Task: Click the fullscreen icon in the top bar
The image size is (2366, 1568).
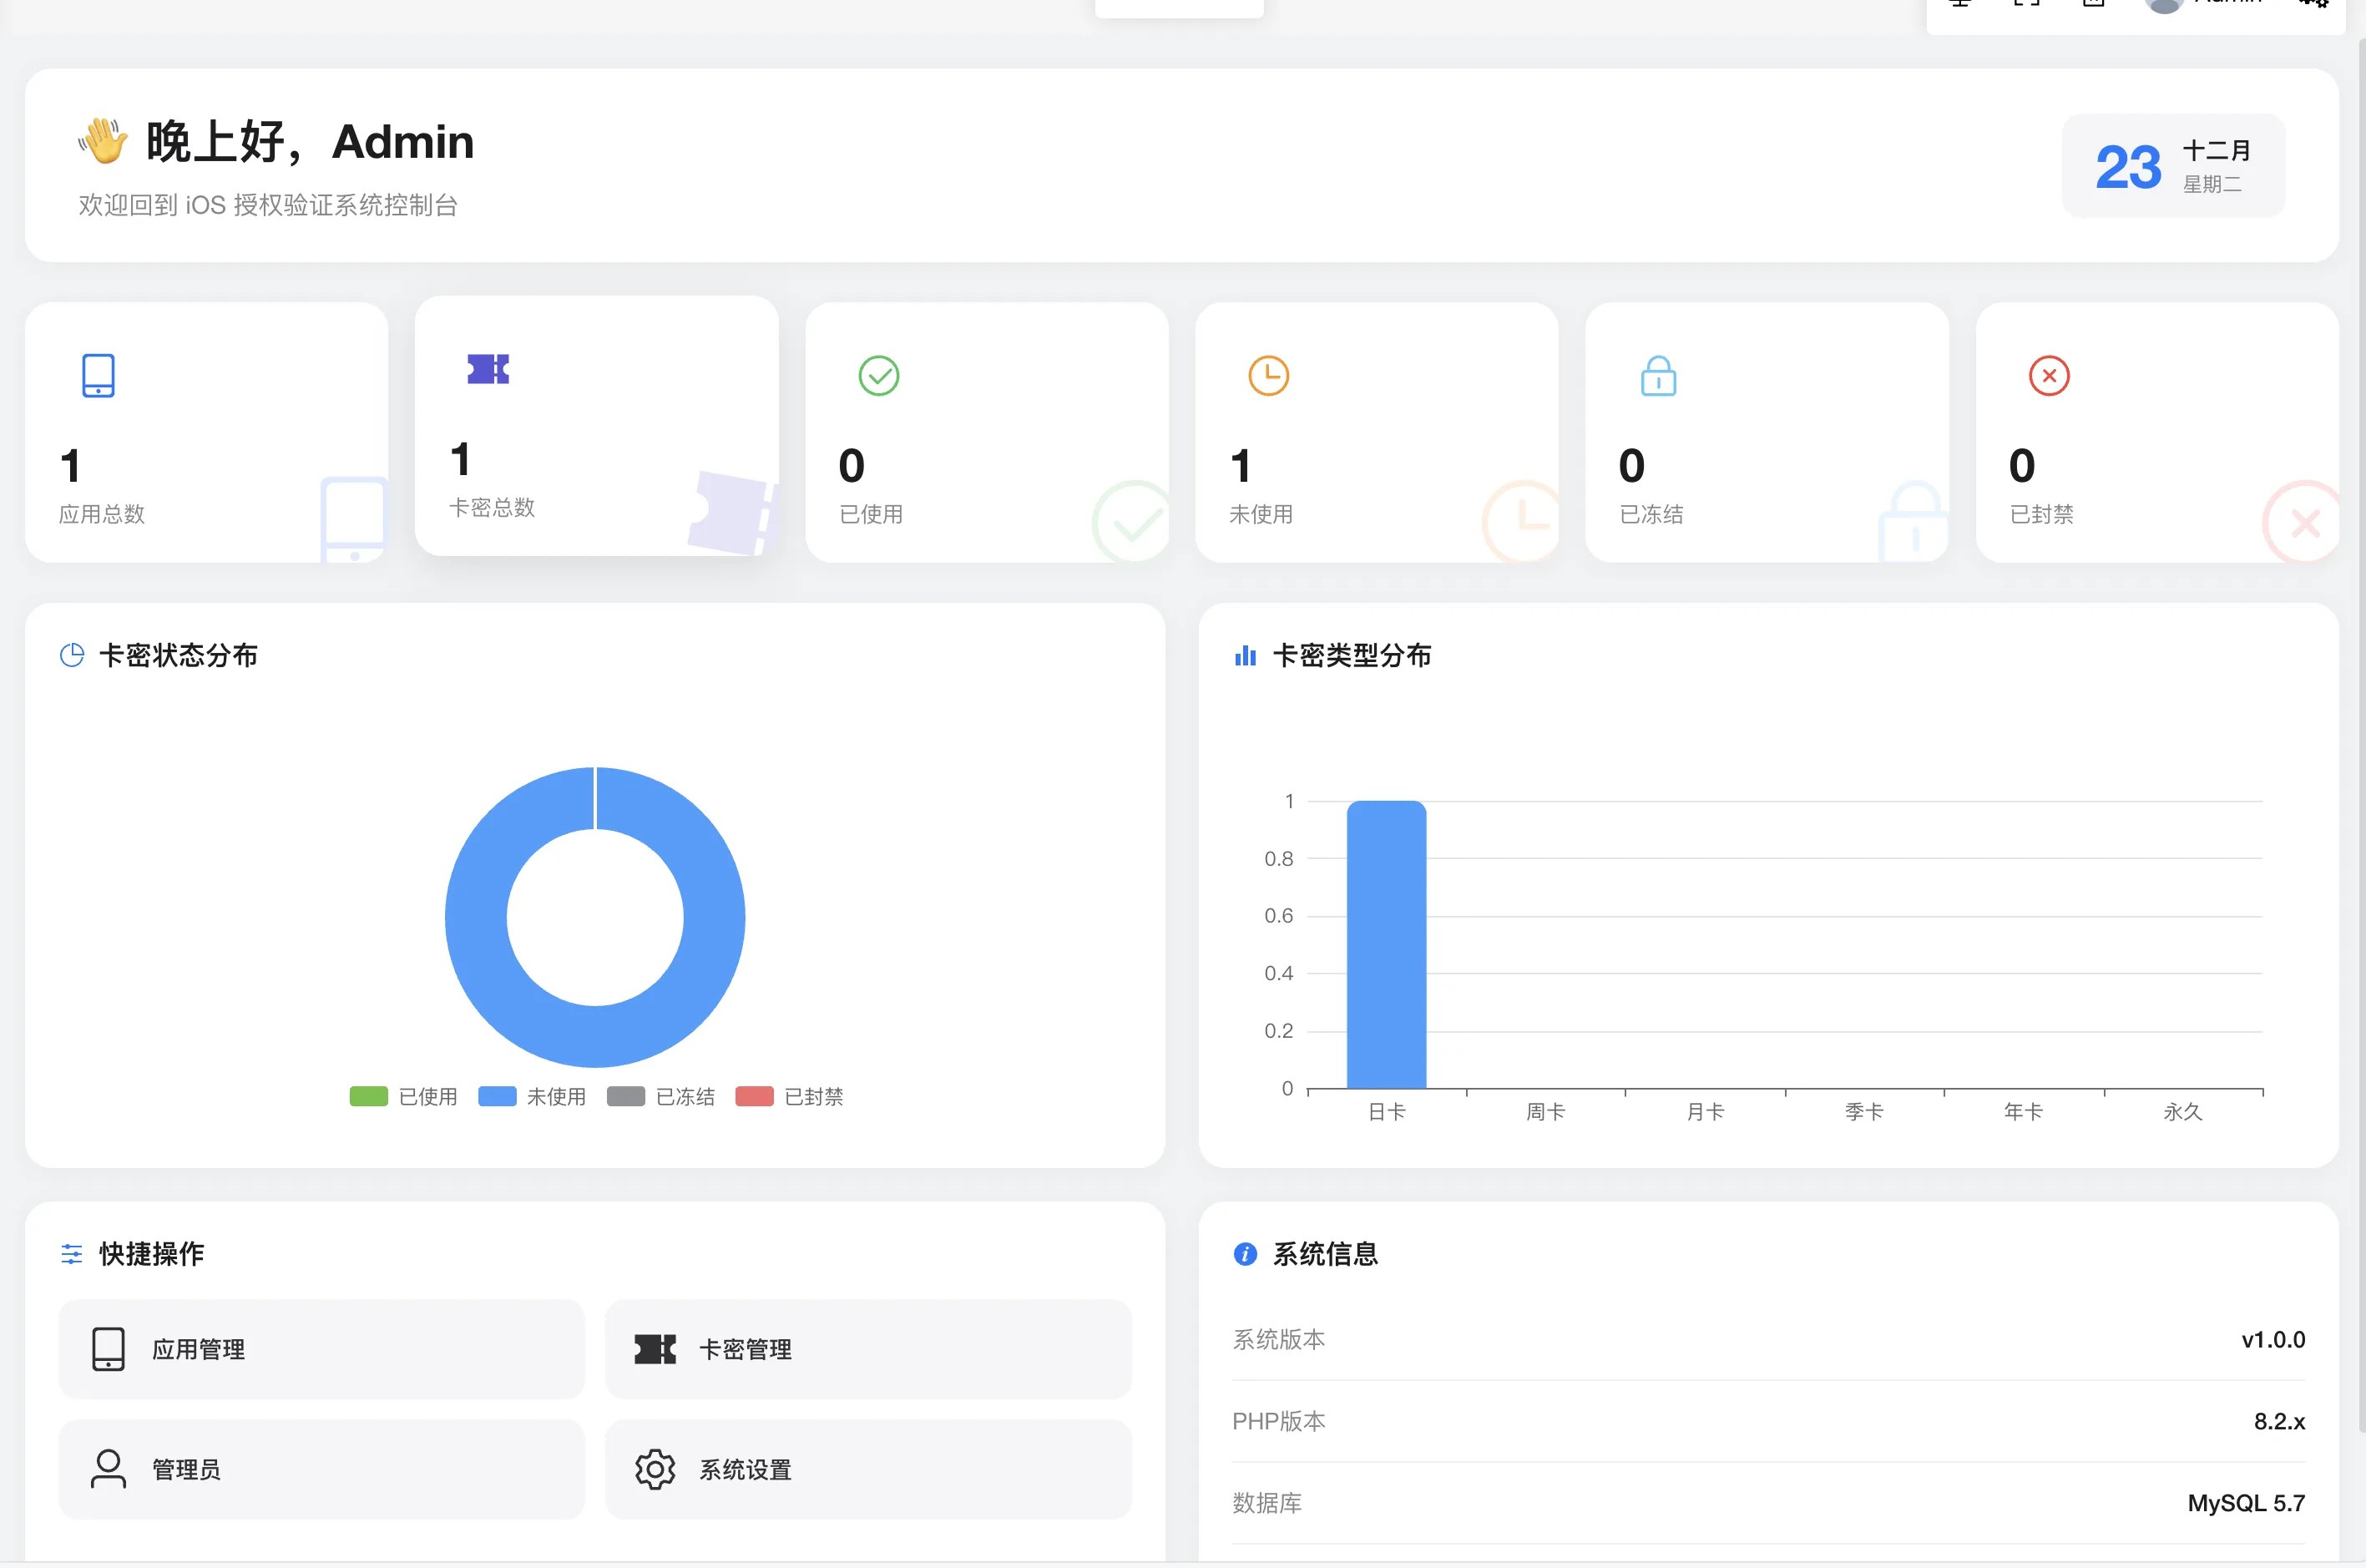Action: coord(2028,3)
